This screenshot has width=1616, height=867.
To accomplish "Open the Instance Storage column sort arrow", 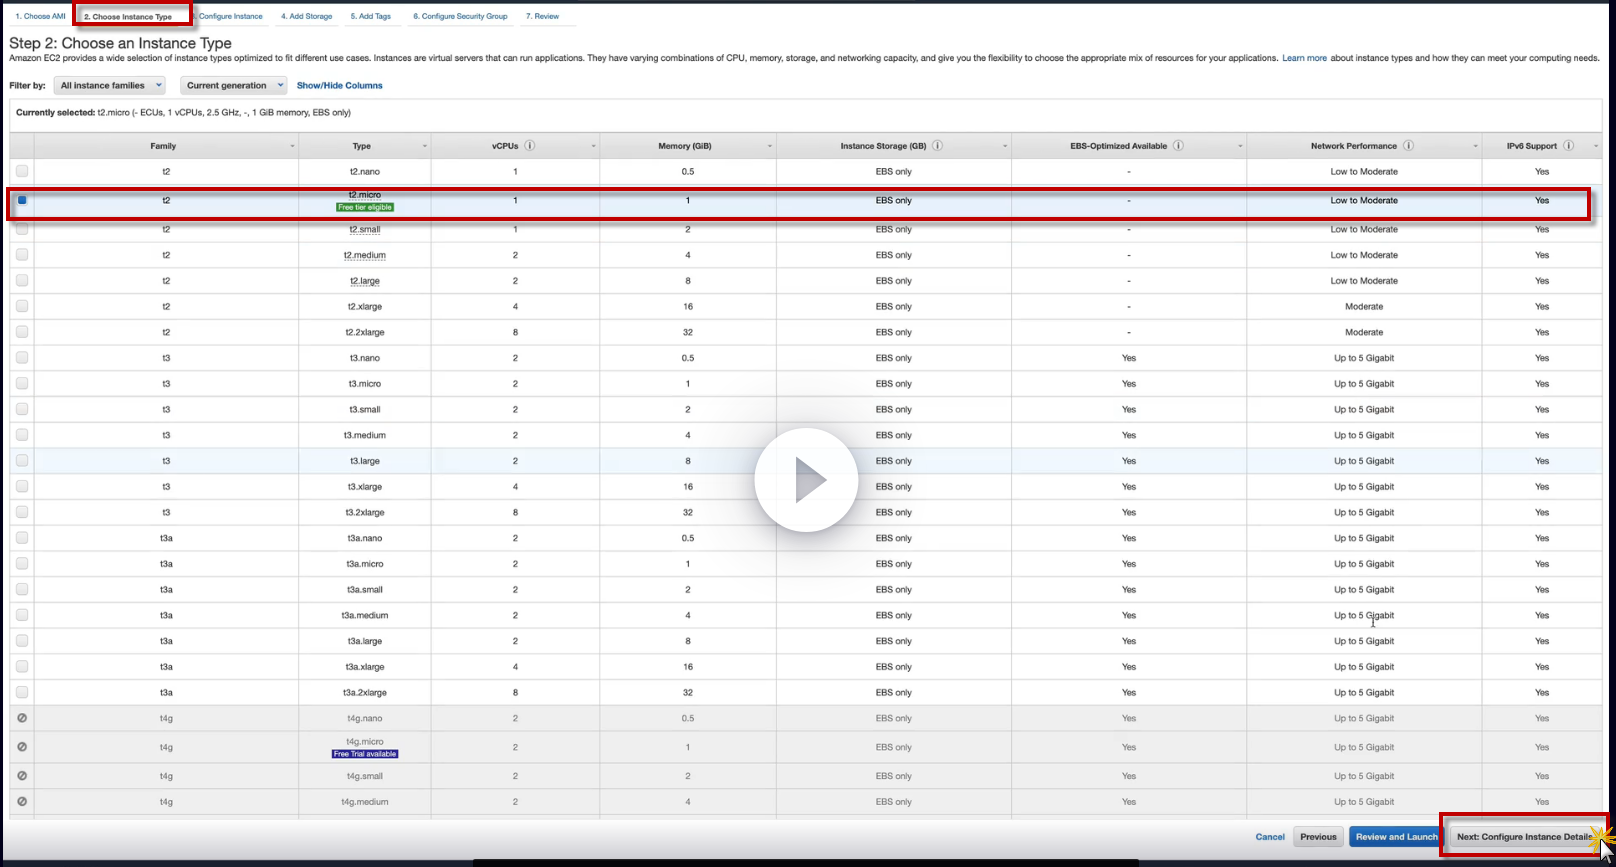I will pos(1005,147).
